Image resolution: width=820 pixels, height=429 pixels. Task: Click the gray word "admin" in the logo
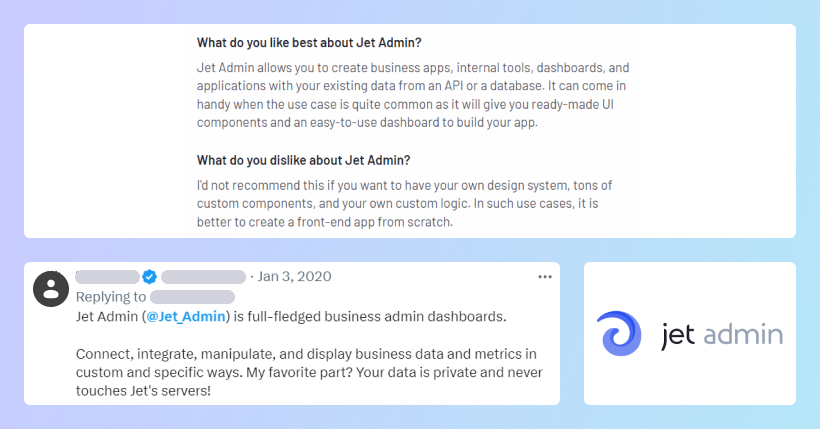743,335
